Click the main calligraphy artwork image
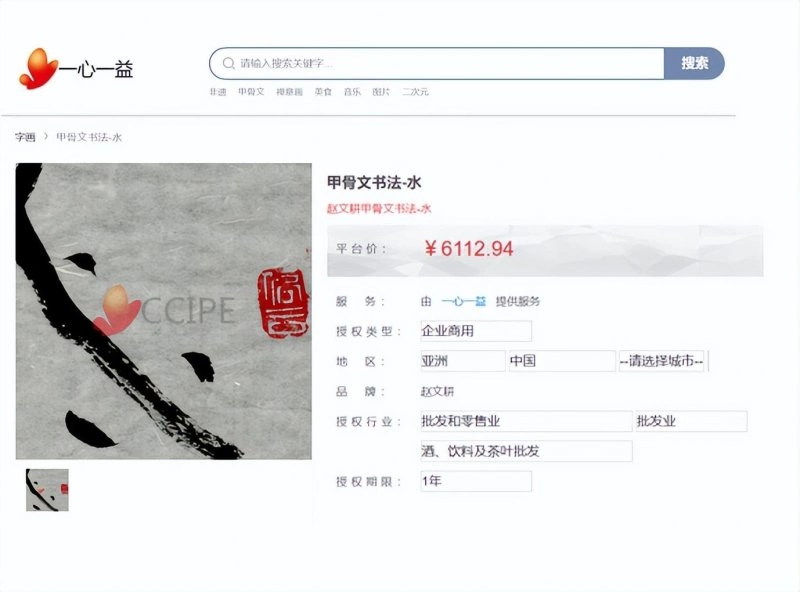Image resolution: width=800 pixels, height=592 pixels. click(164, 311)
